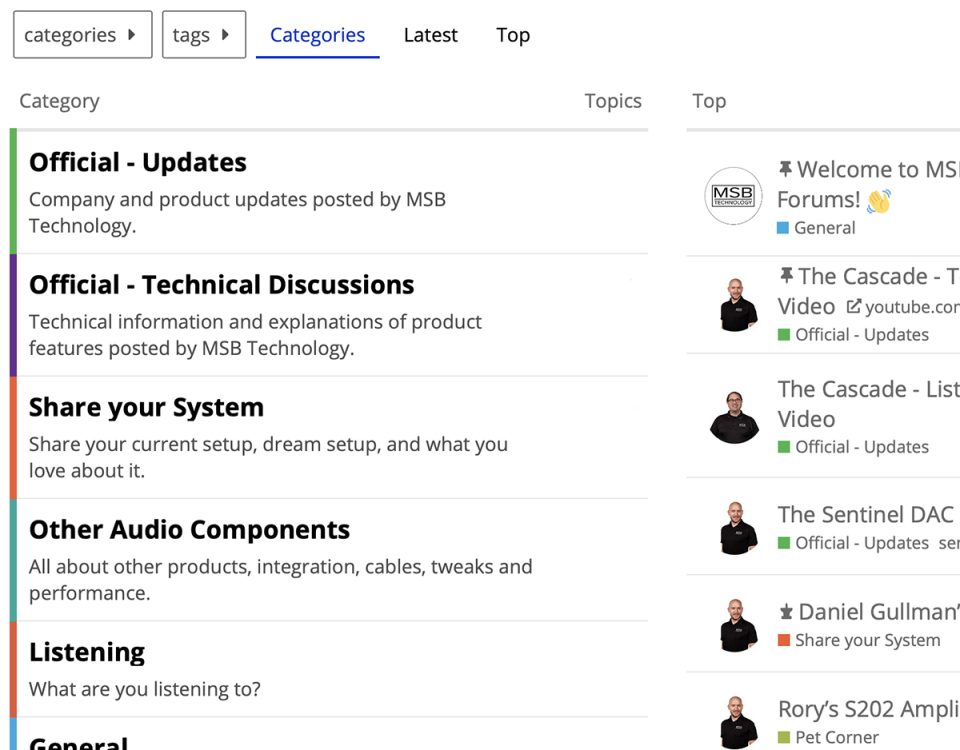Open the Listening category
960x750 pixels.
point(87,652)
